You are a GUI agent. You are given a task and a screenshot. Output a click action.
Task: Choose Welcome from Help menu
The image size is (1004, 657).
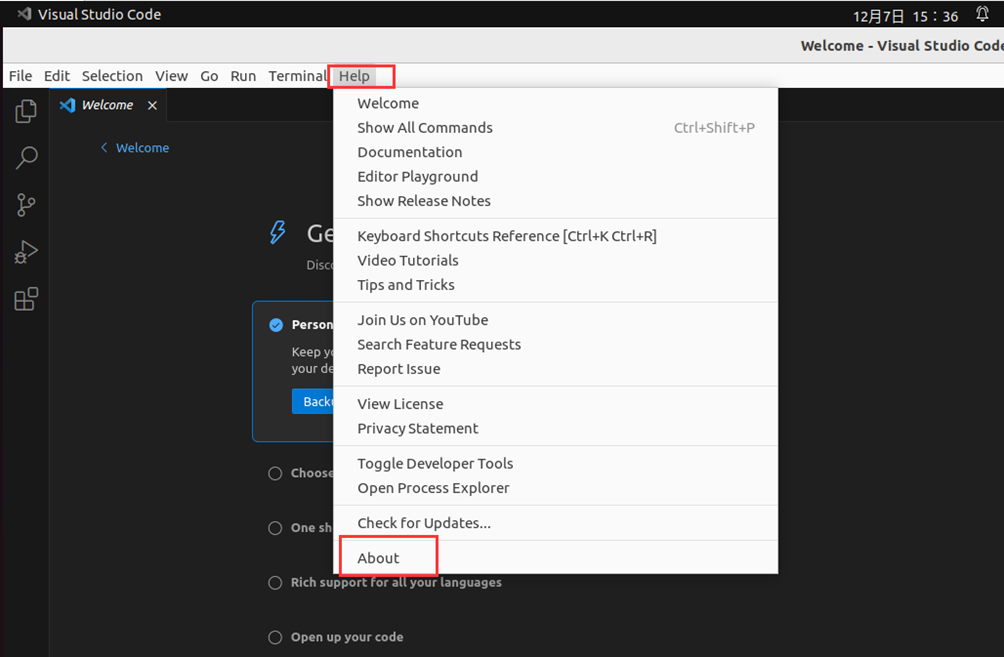(x=556, y=103)
